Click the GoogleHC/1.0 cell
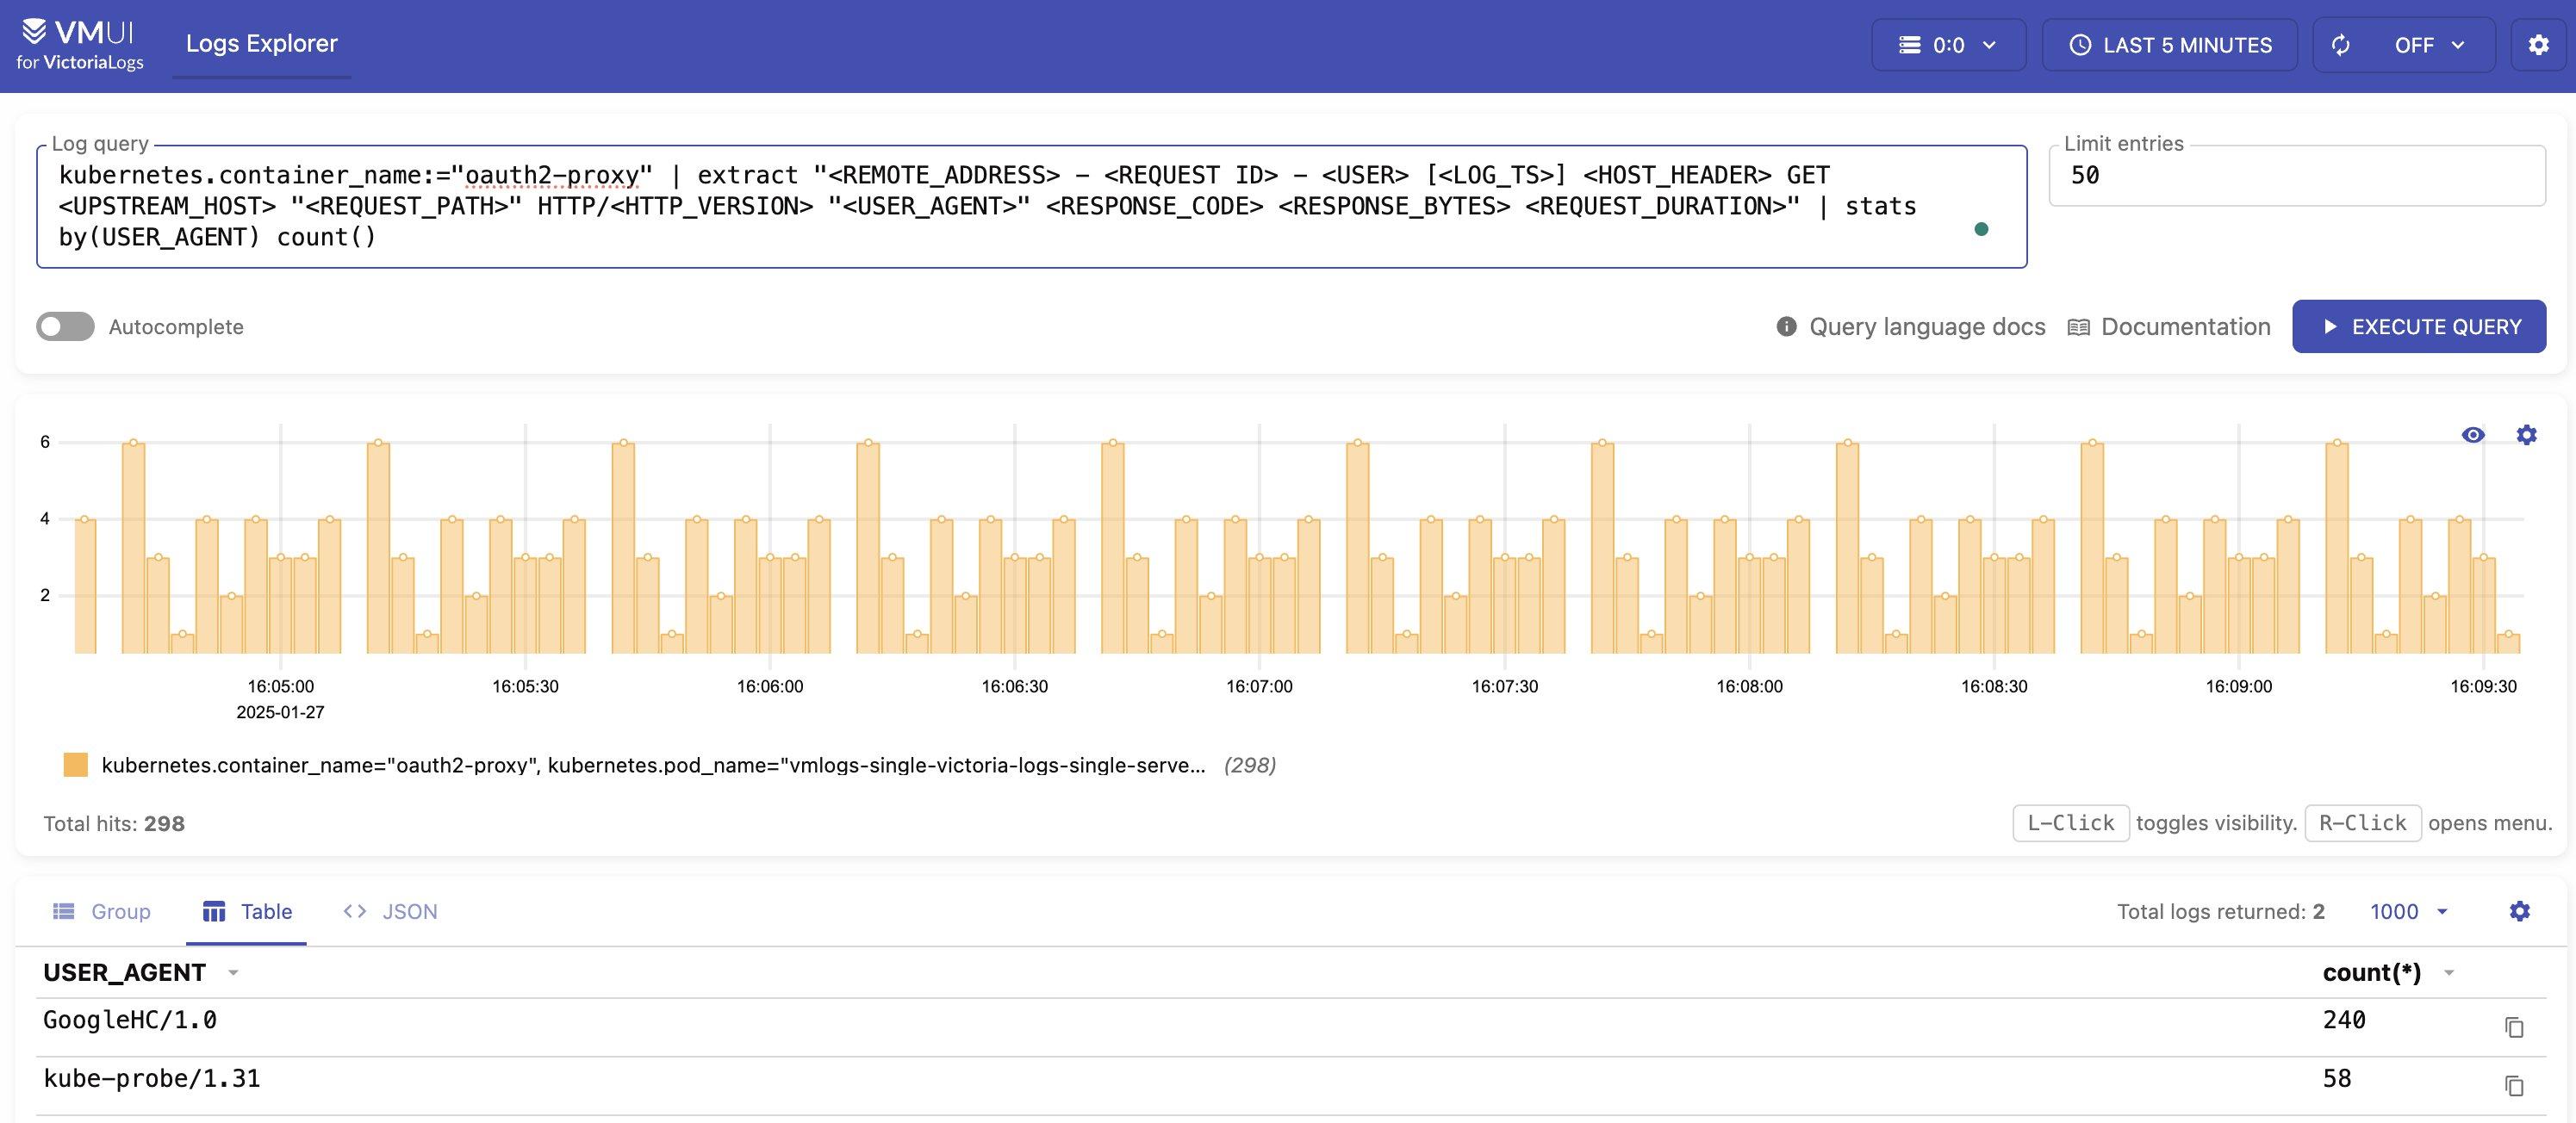This screenshot has width=2576, height=1123. (130, 1020)
